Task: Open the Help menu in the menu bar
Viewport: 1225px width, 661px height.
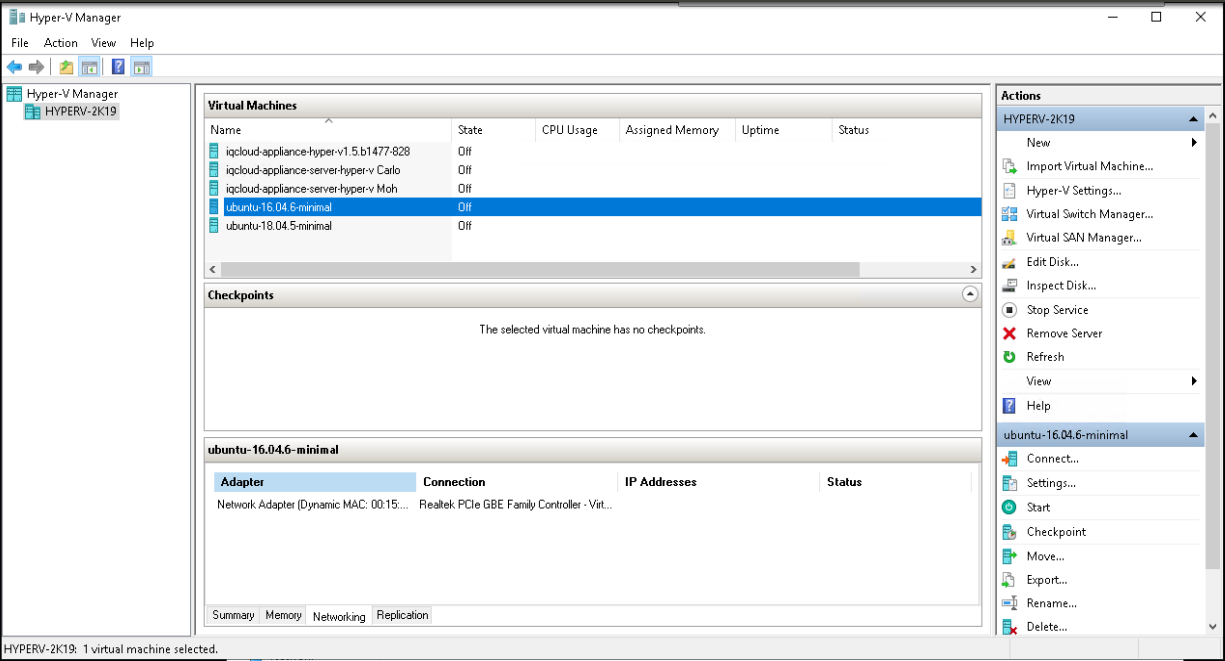Action: [x=142, y=43]
